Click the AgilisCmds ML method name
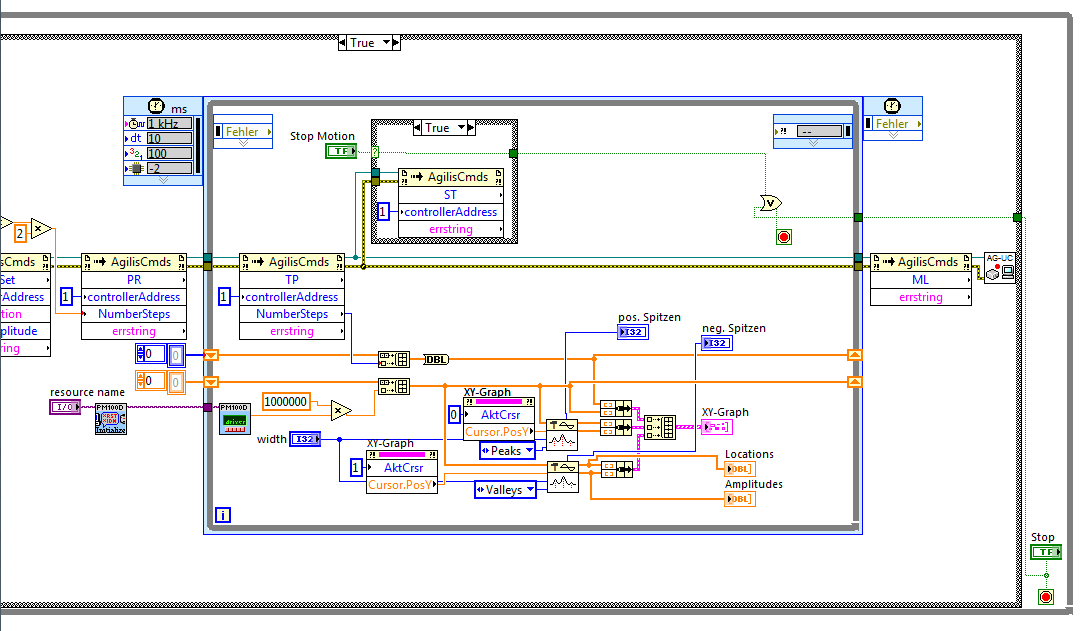Viewport: 1086px width, 631px height. [x=920, y=280]
